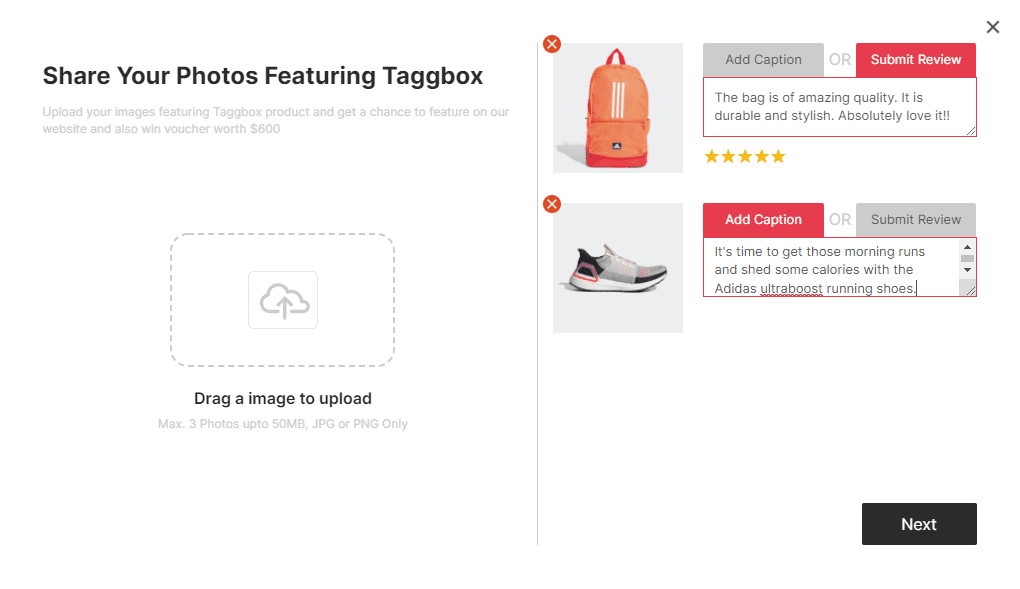Image resolution: width=1020 pixels, height=589 pixels.
Task: Remove the running shoe photo
Action: 552,204
